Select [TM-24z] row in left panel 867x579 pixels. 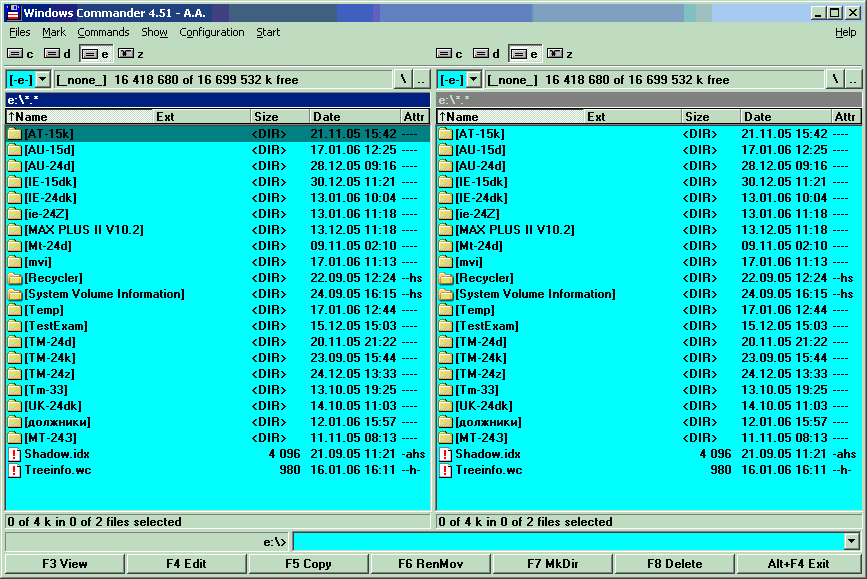(218, 374)
